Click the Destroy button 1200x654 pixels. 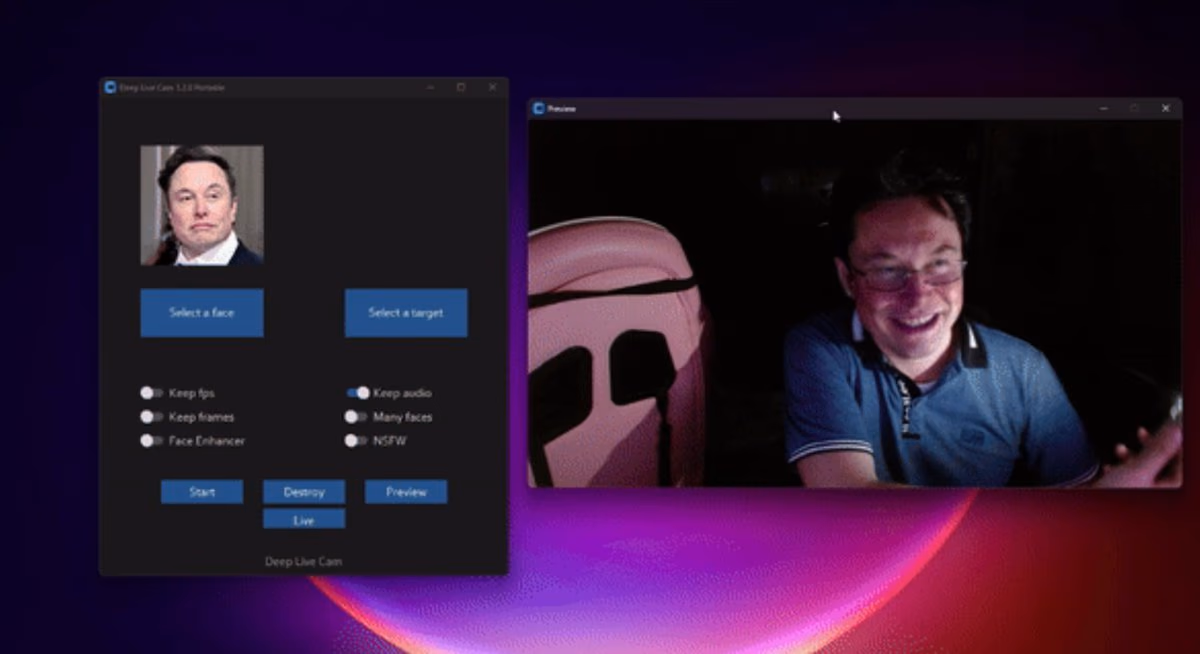coord(304,492)
